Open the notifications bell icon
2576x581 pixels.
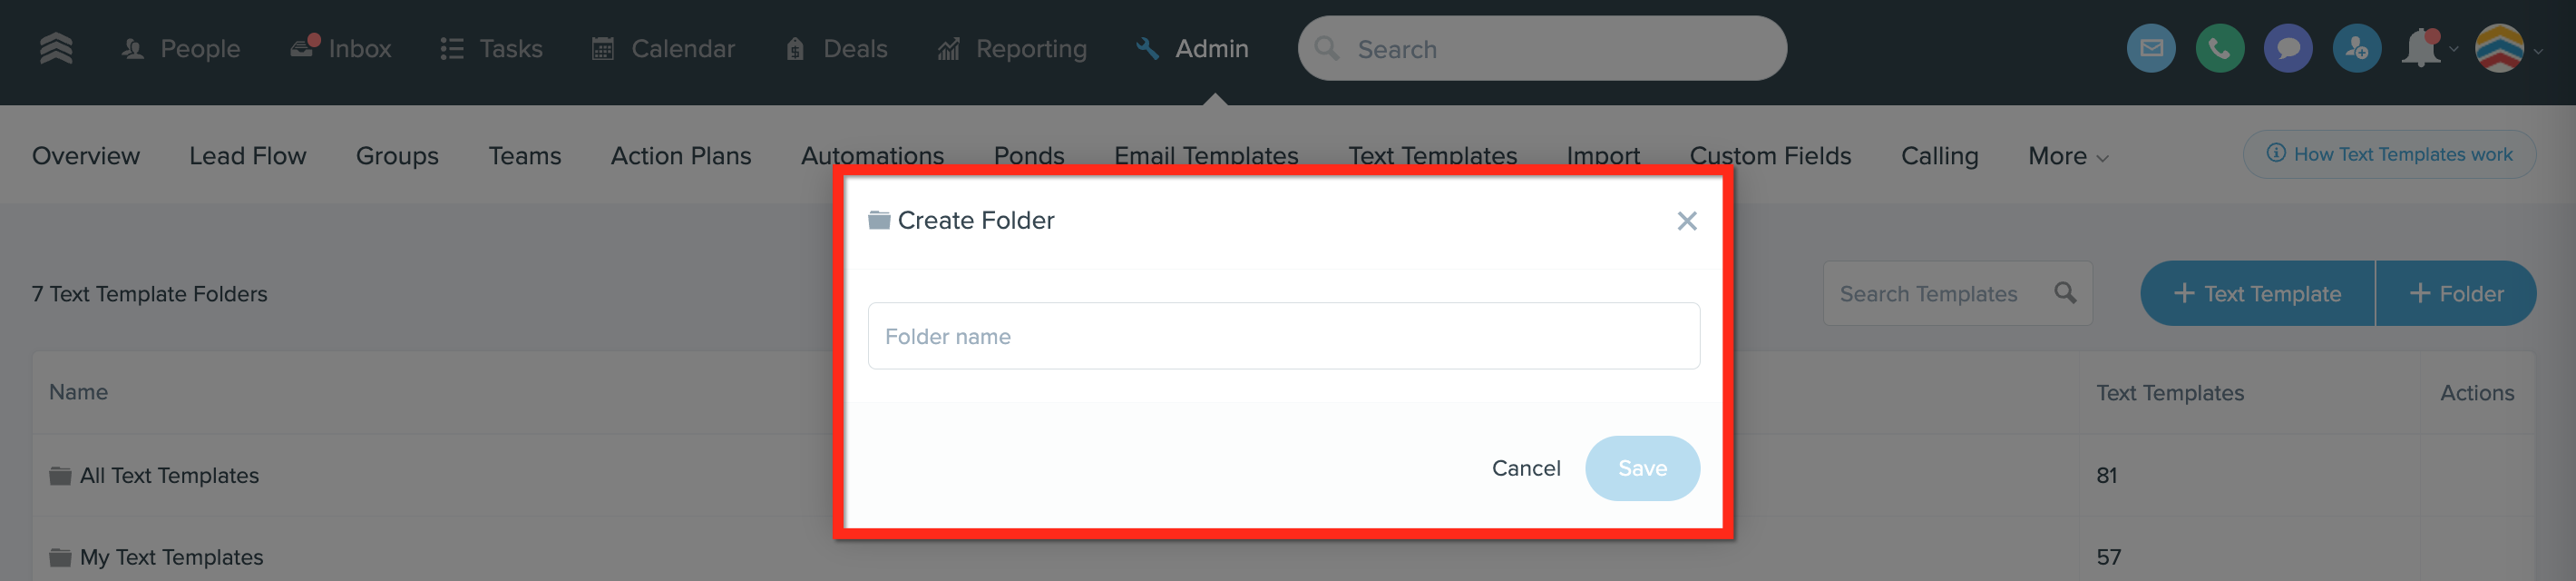pyautogui.click(x=2421, y=48)
